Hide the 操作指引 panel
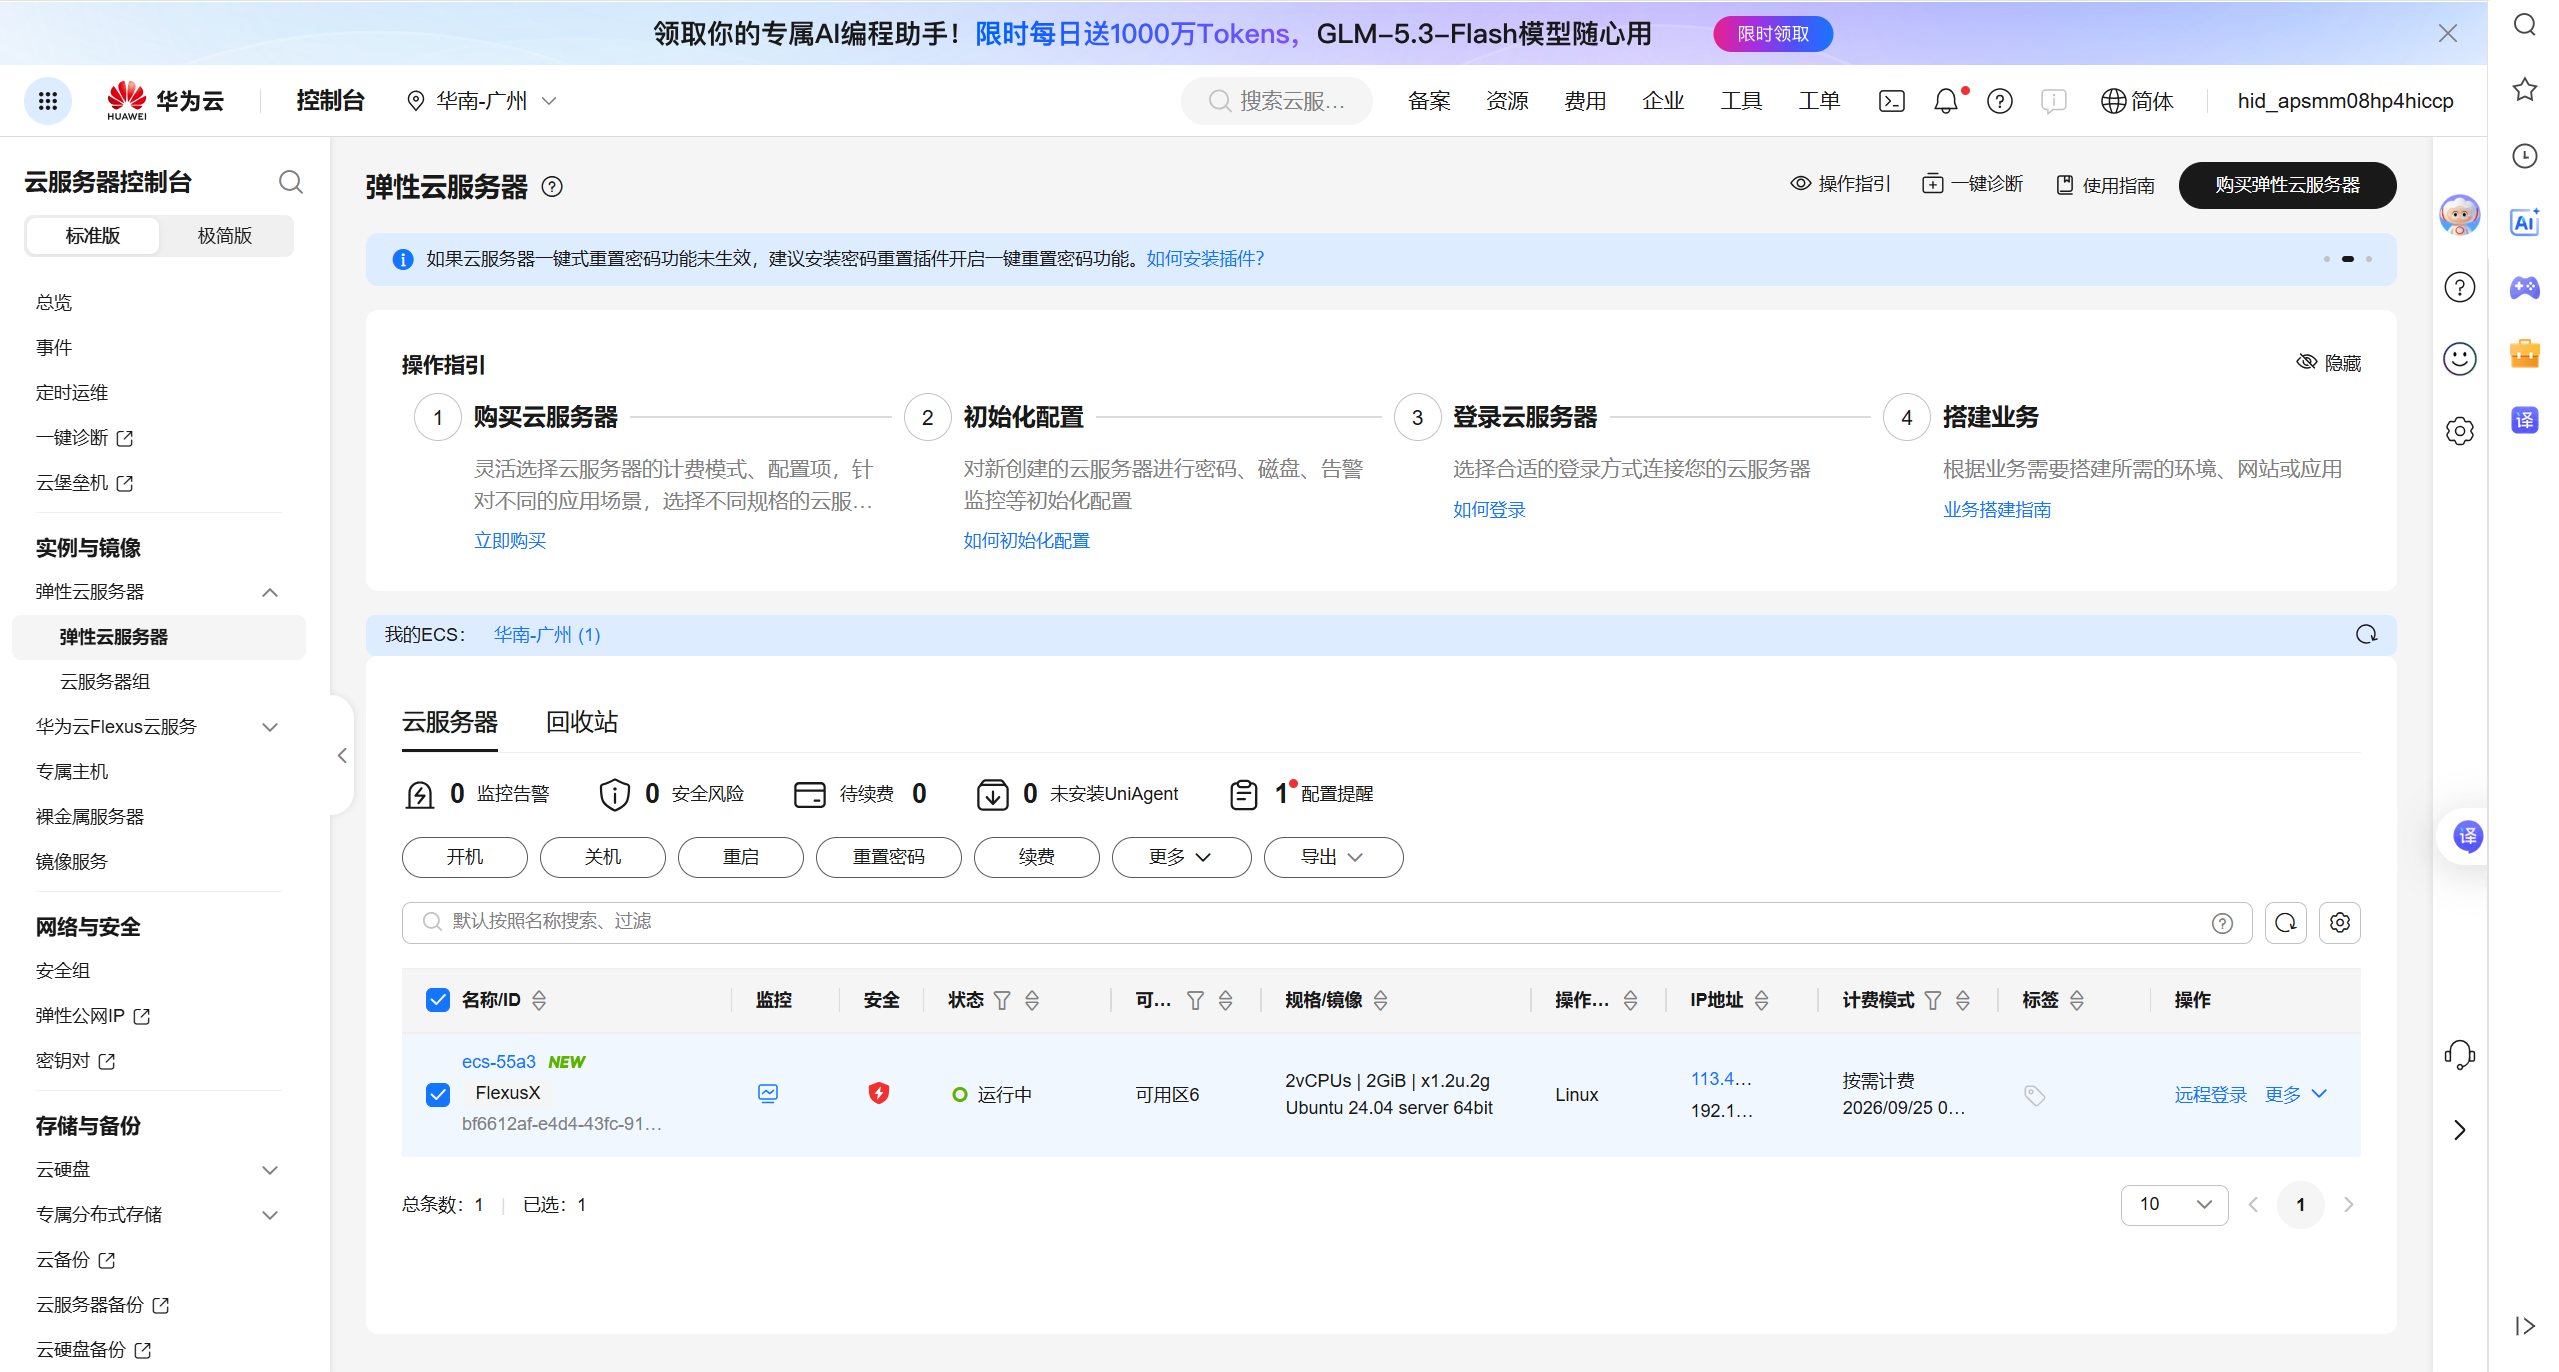The width and height of the screenshot is (2559, 1372). (x=2328, y=362)
